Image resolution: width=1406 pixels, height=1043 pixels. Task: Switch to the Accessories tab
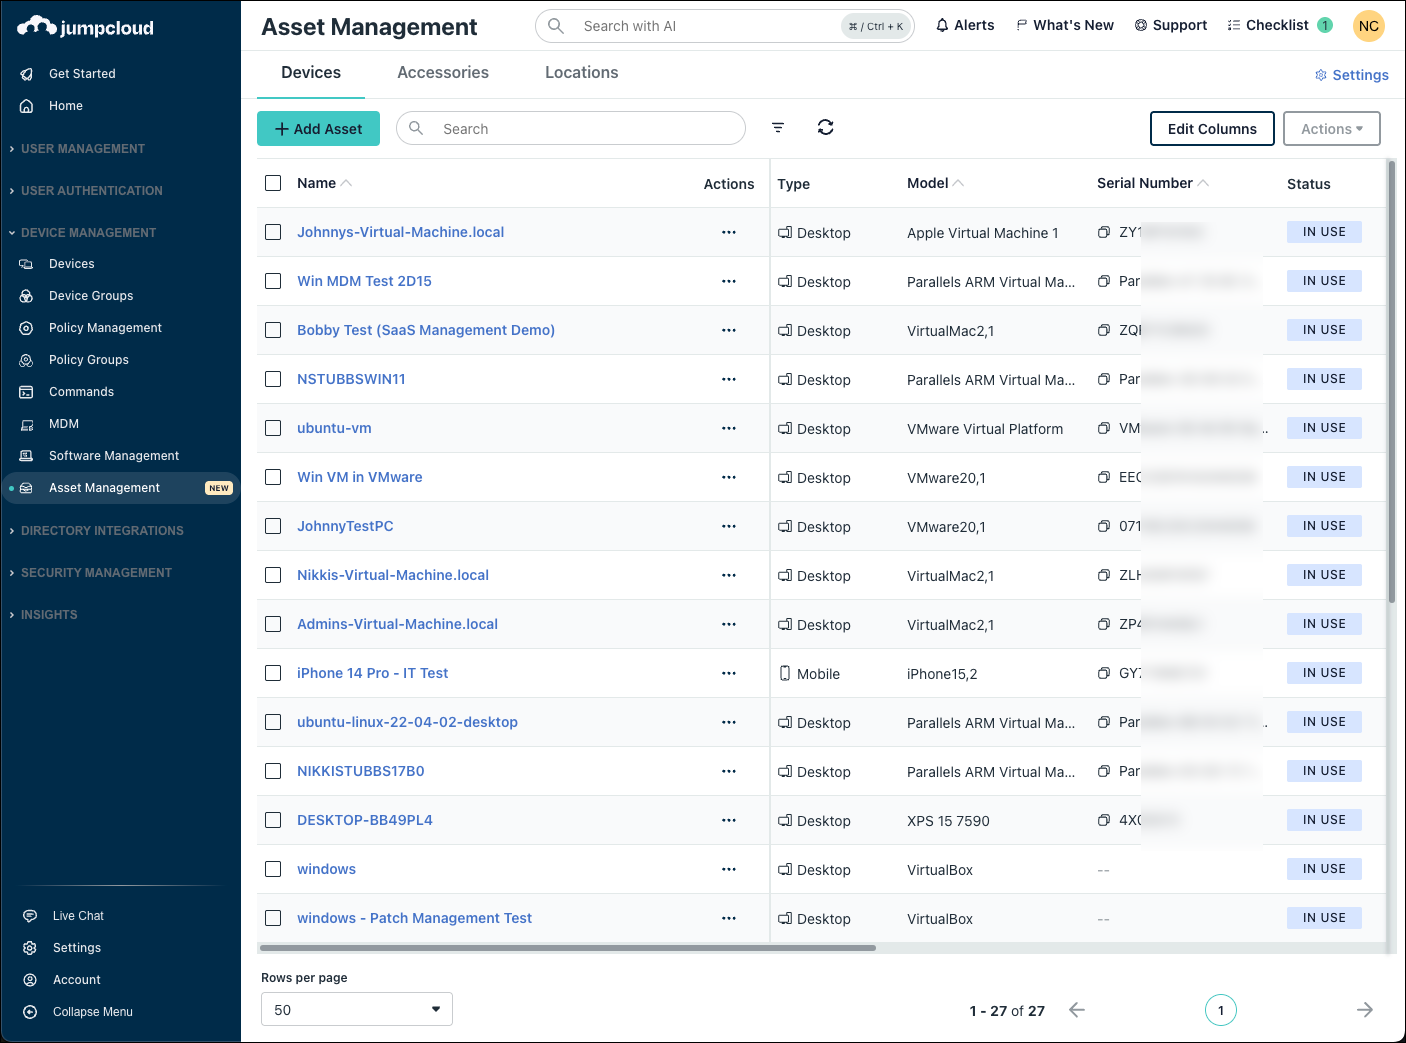coord(443,73)
